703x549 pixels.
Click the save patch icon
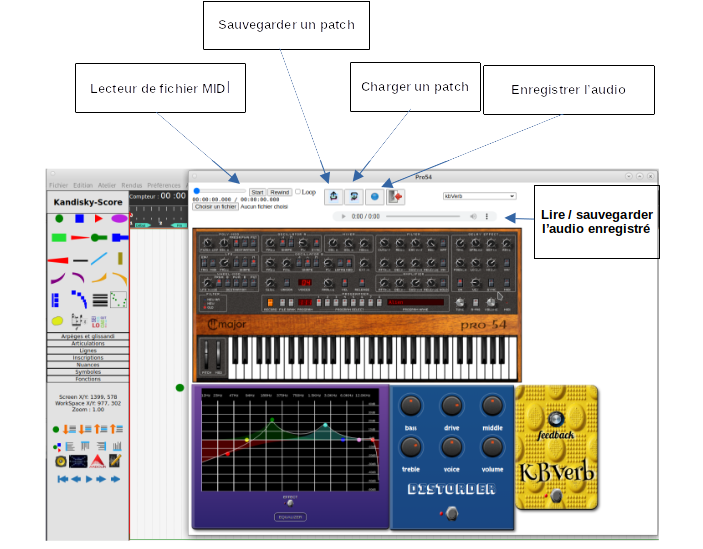[335, 197]
